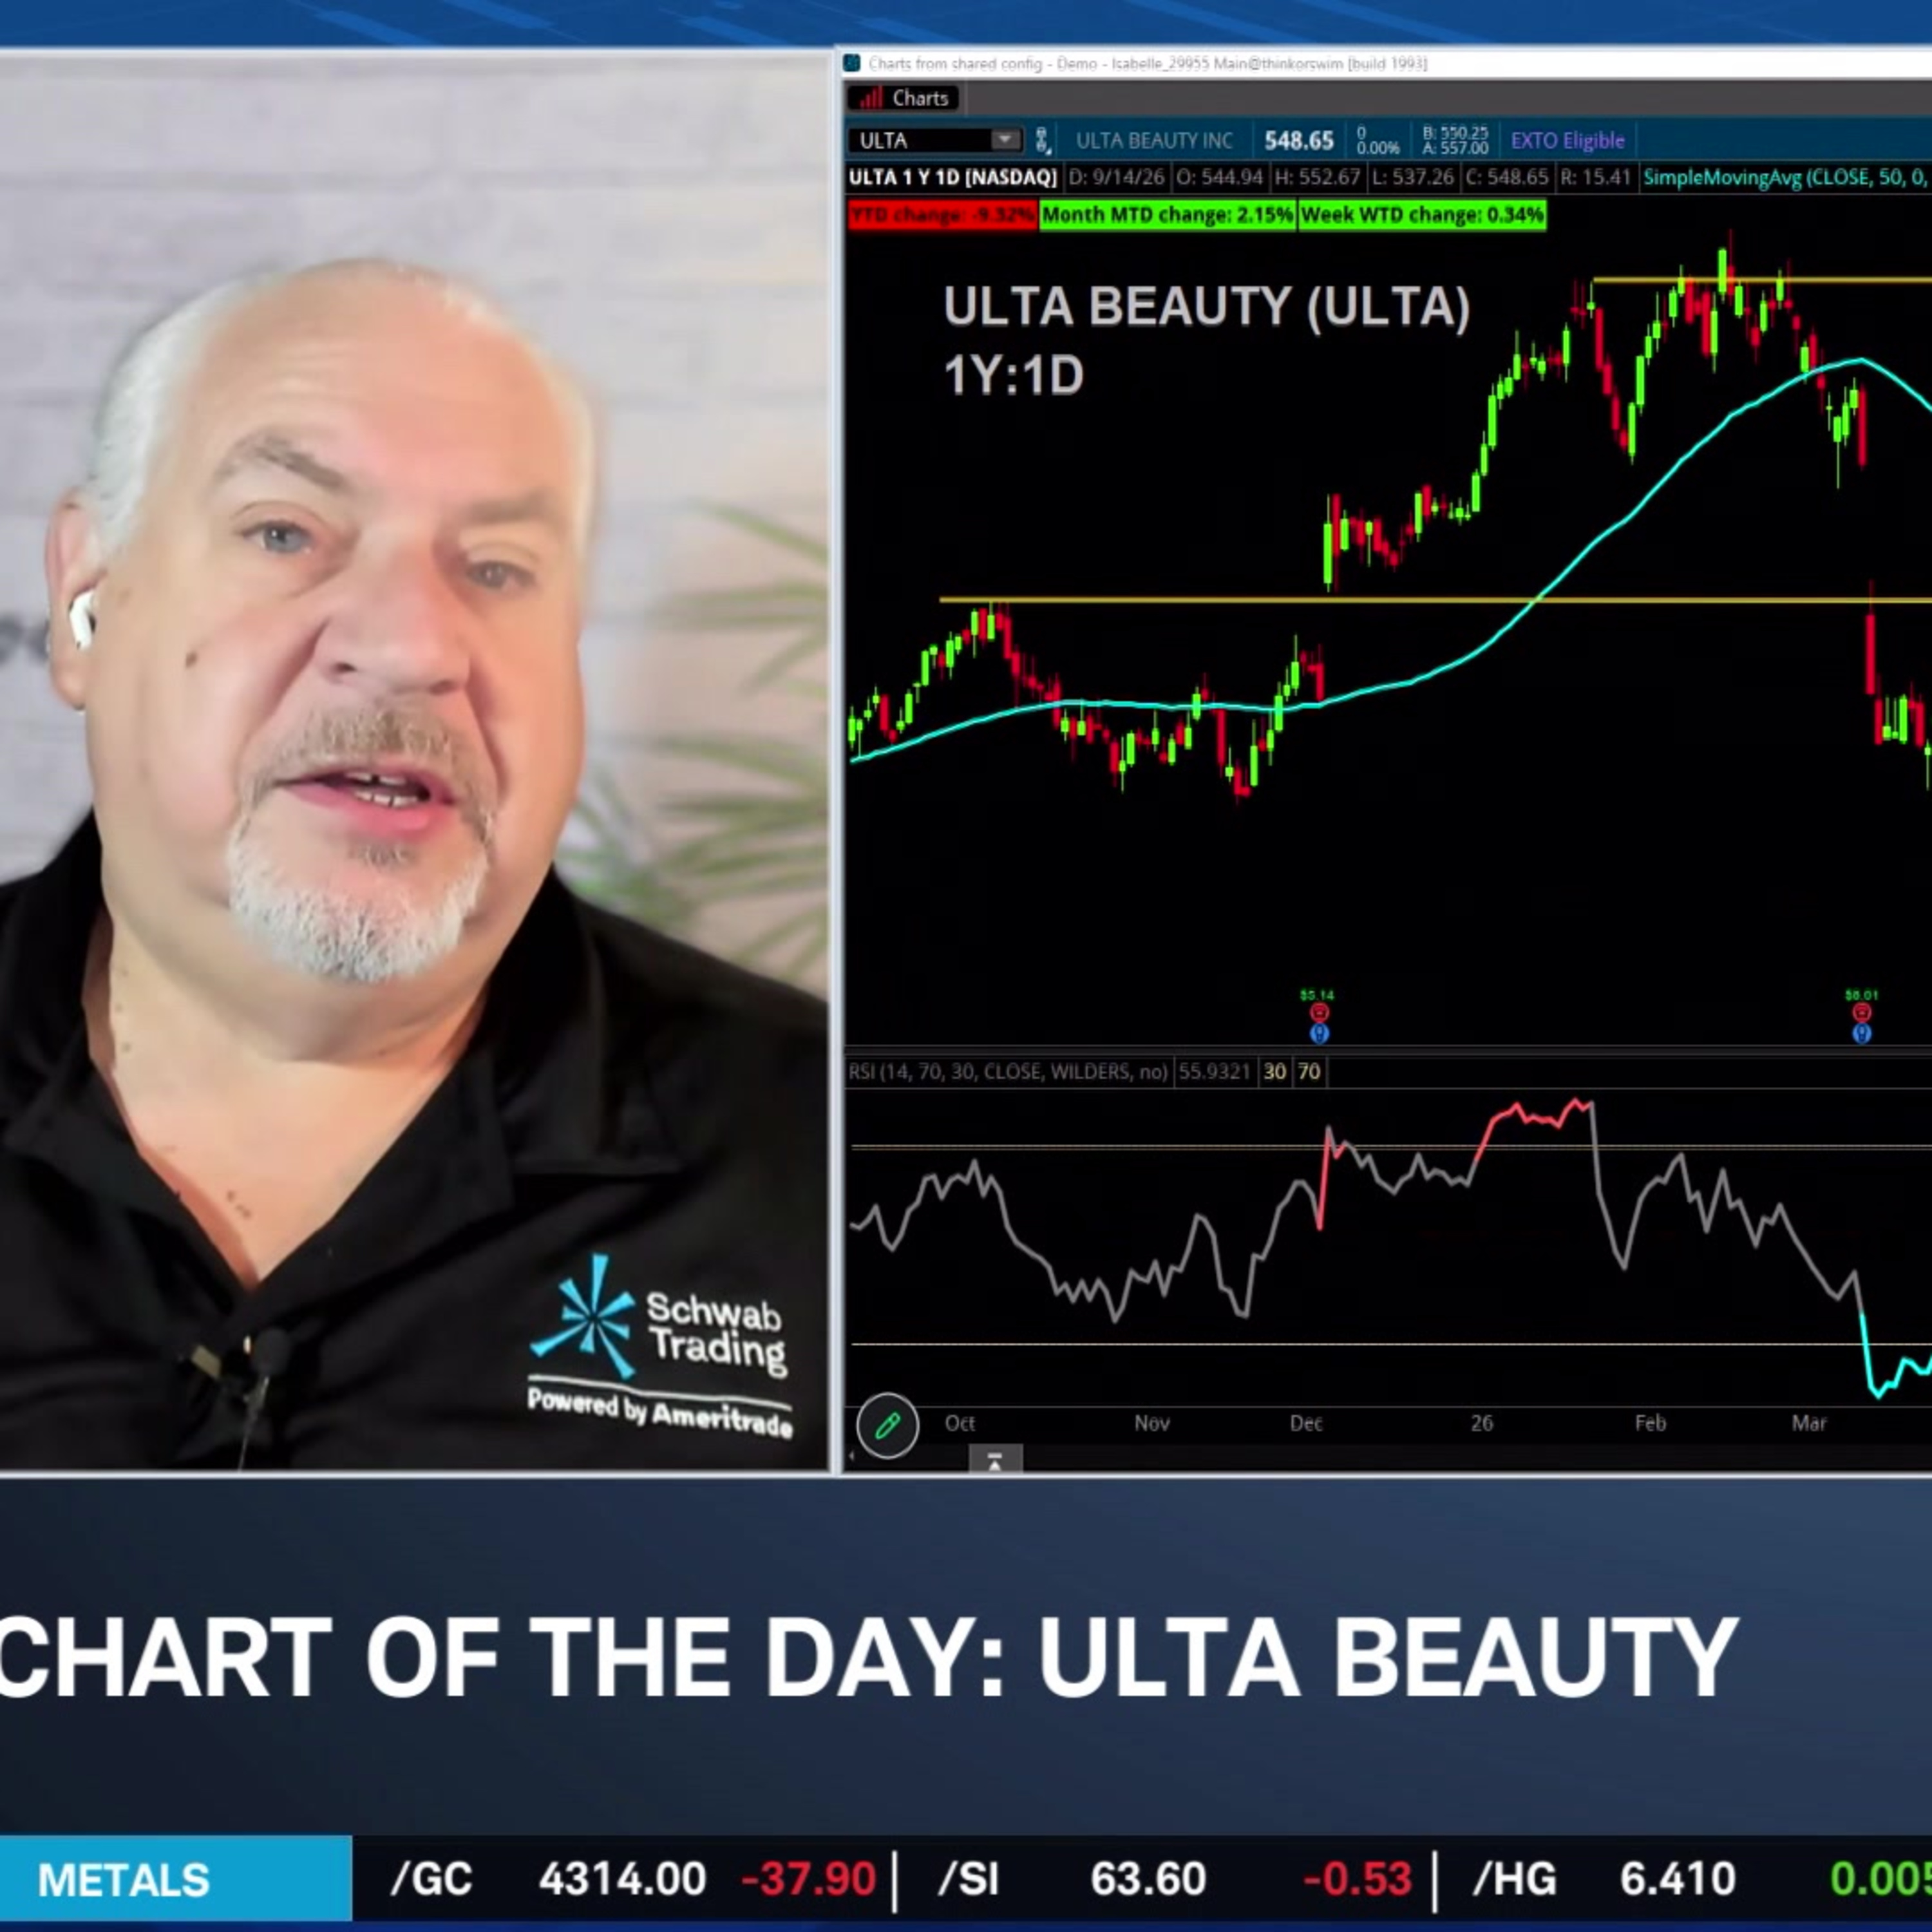
Task: Click the Feb label on the time axis
Action: click(x=1650, y=1423)
